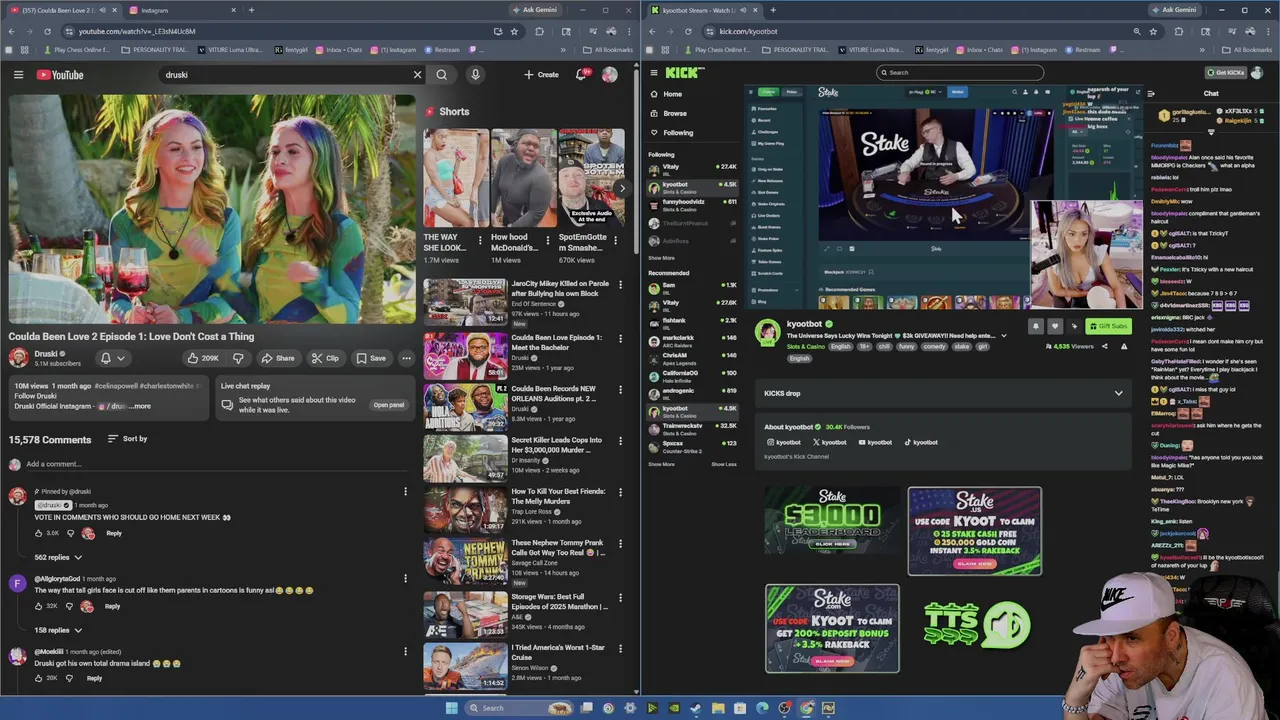Save the video to a playlist
The height and width of the screenshot is (720, 1280).
(370, 358)
